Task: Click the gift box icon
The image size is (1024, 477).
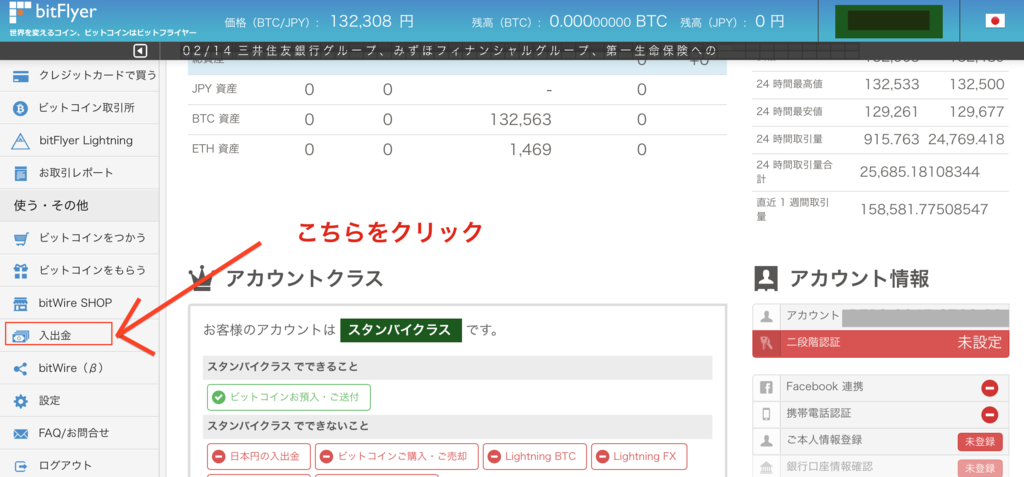Action: 21,271
